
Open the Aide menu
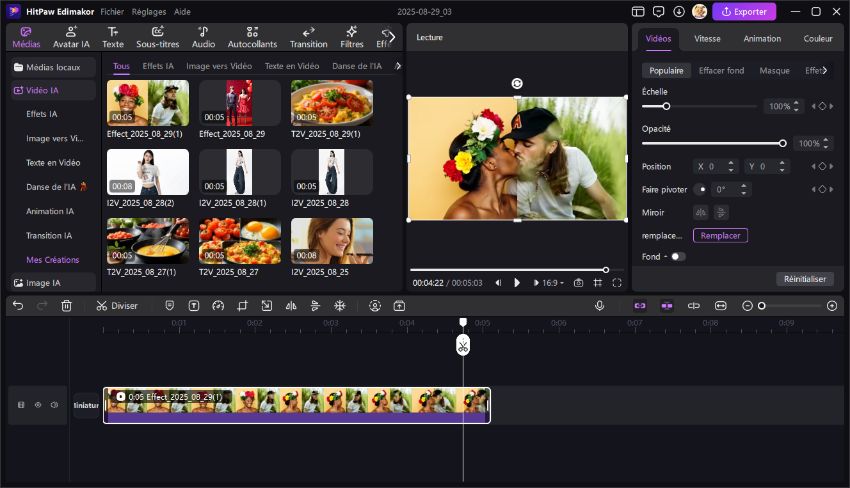[x=182, y=11]
